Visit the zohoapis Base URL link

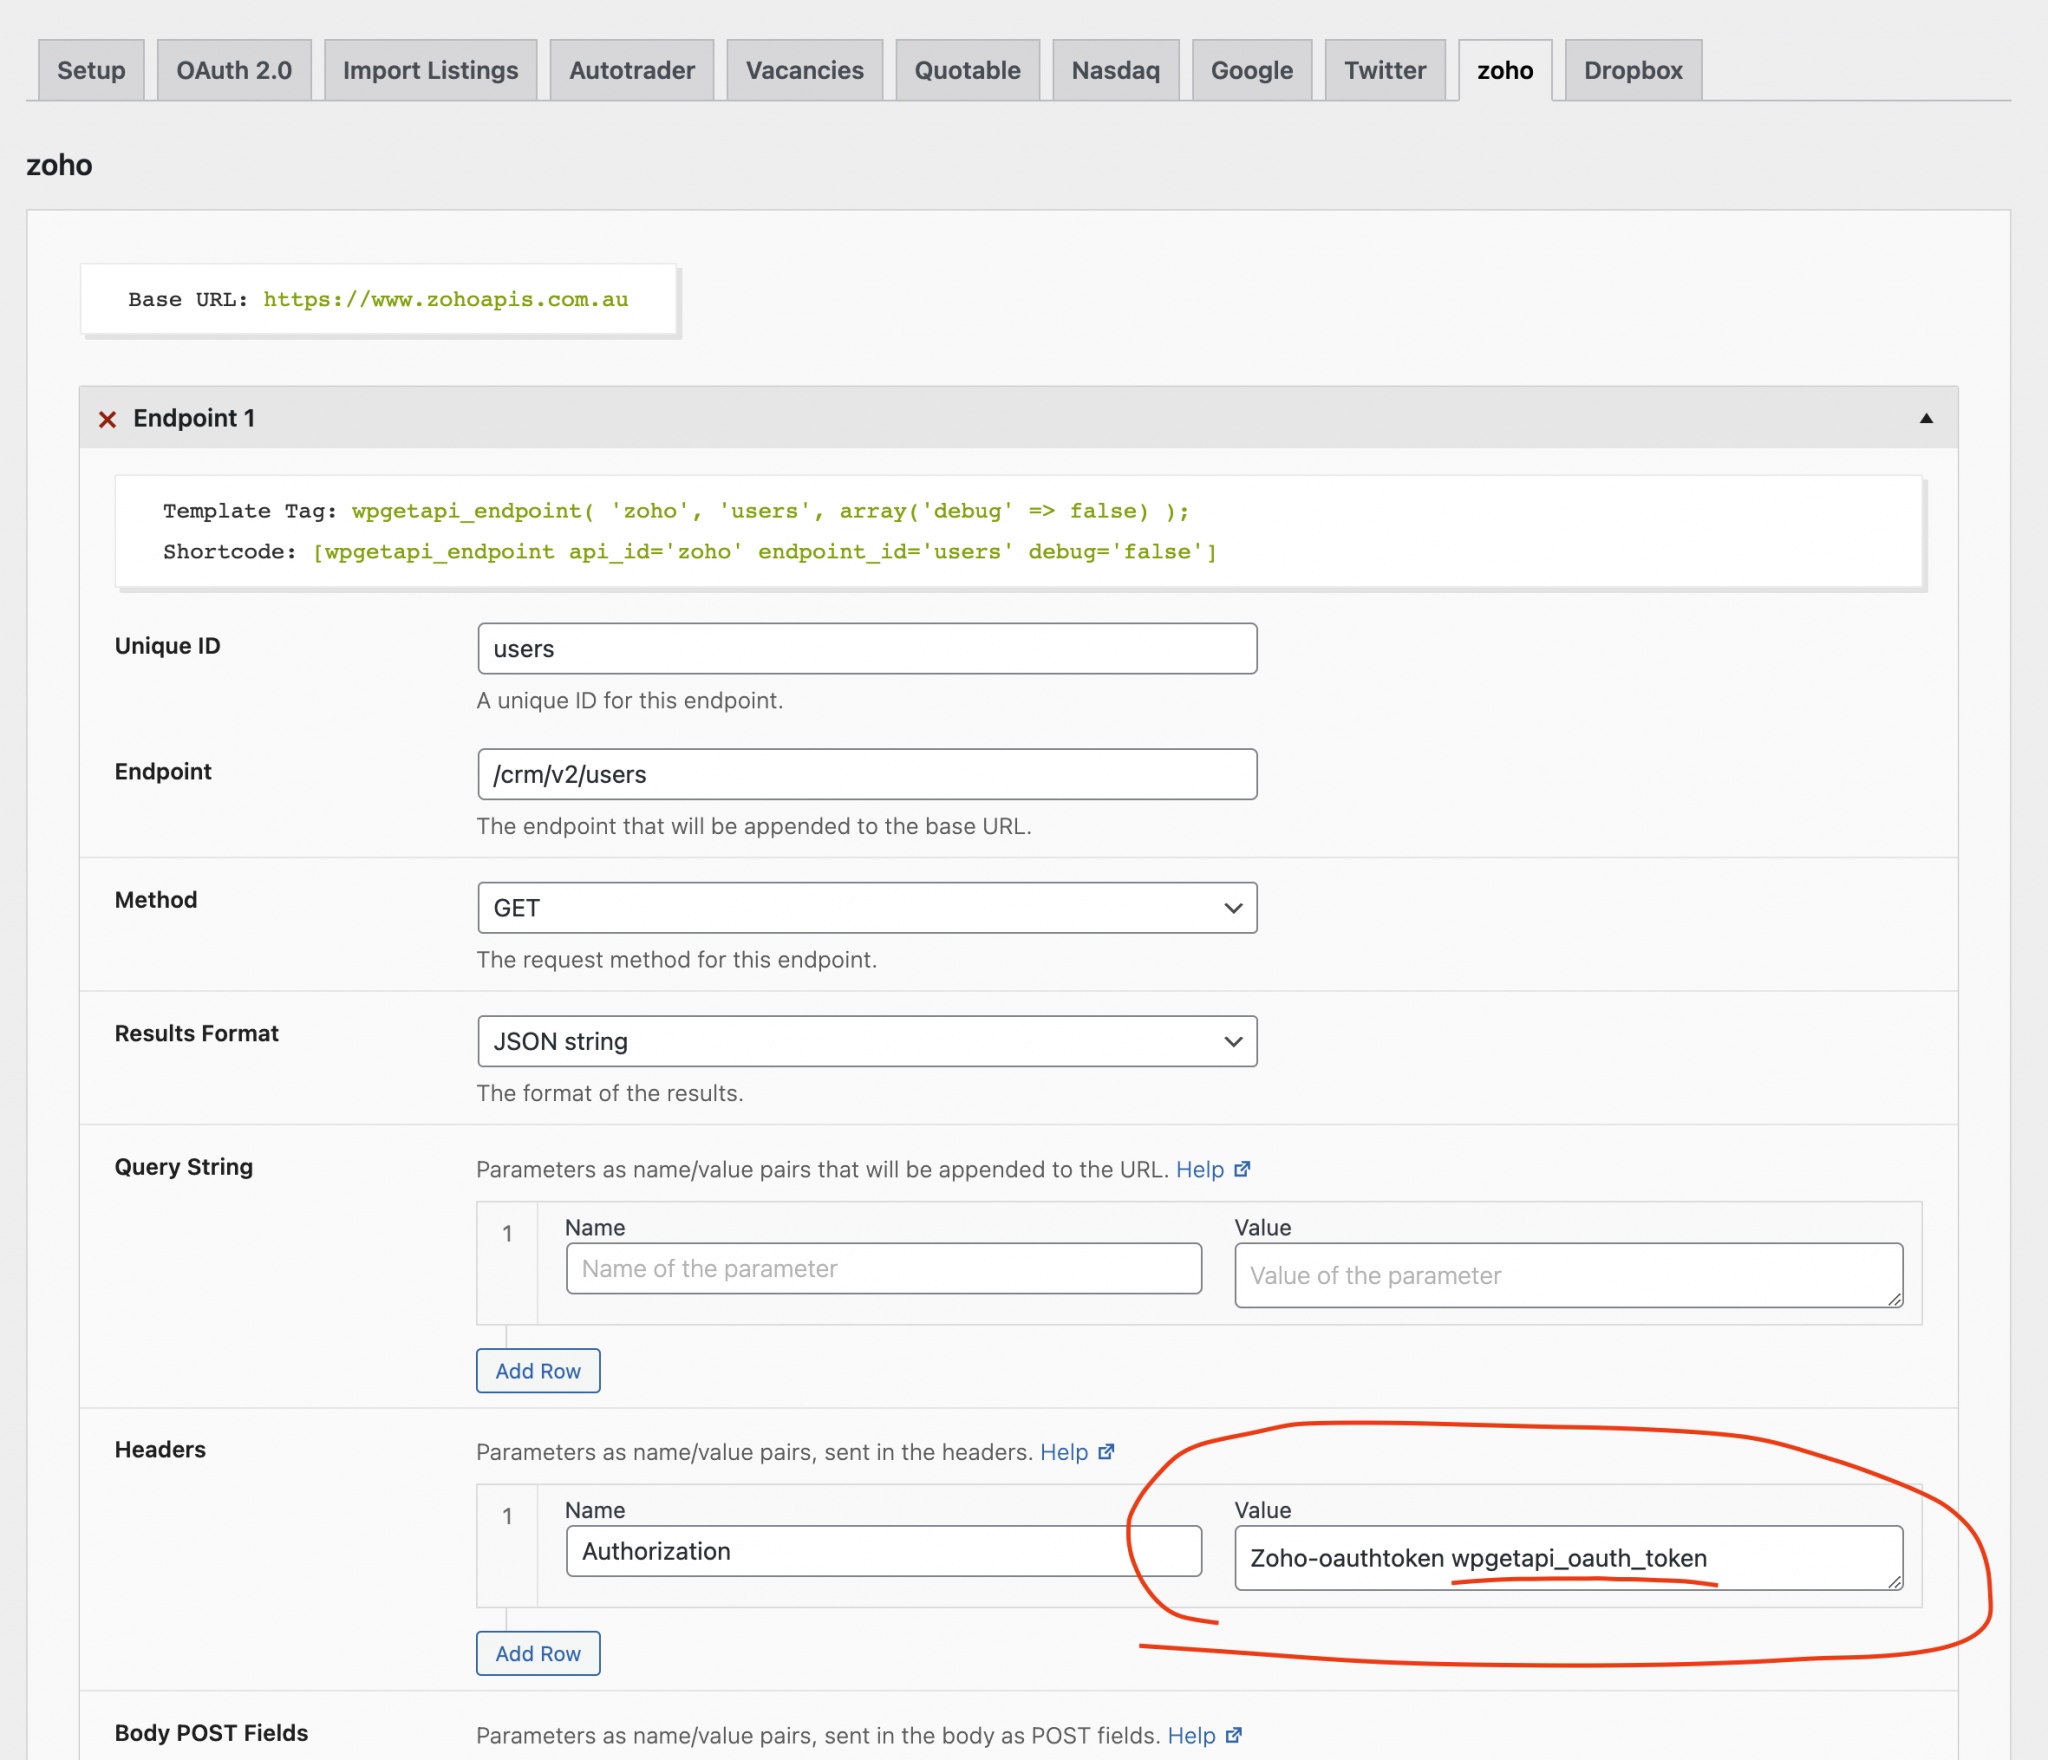(446, 299)
